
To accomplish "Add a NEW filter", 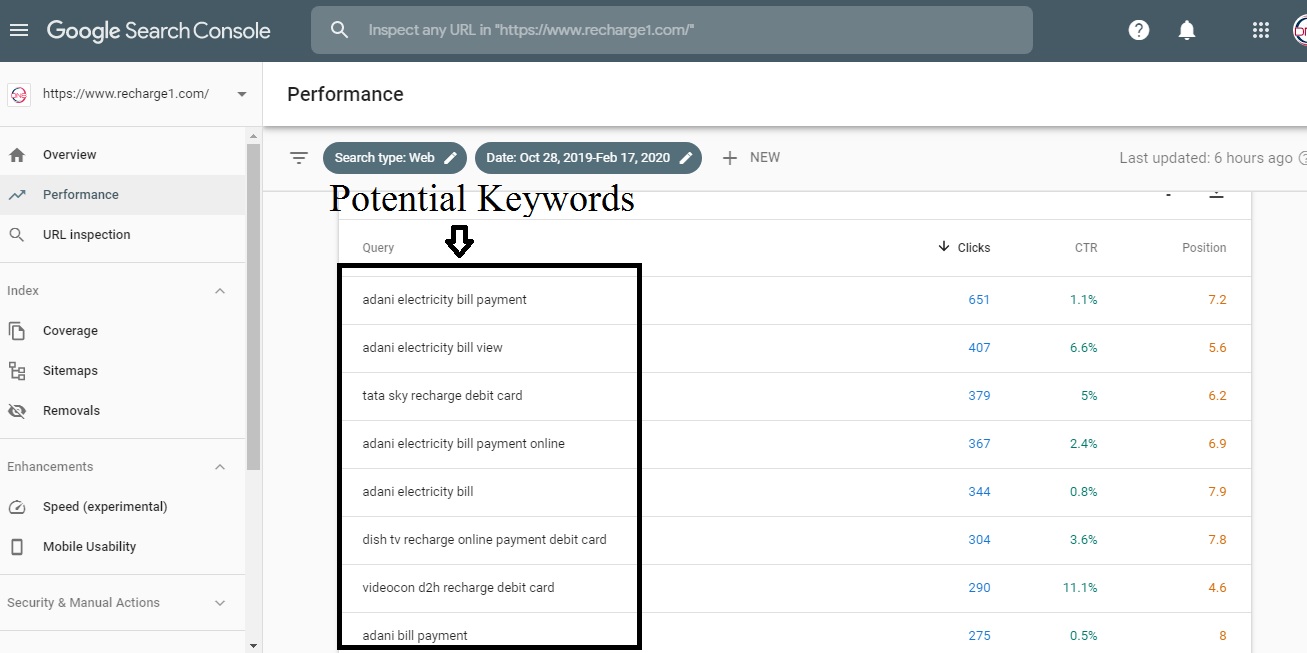I will (751, 158).
